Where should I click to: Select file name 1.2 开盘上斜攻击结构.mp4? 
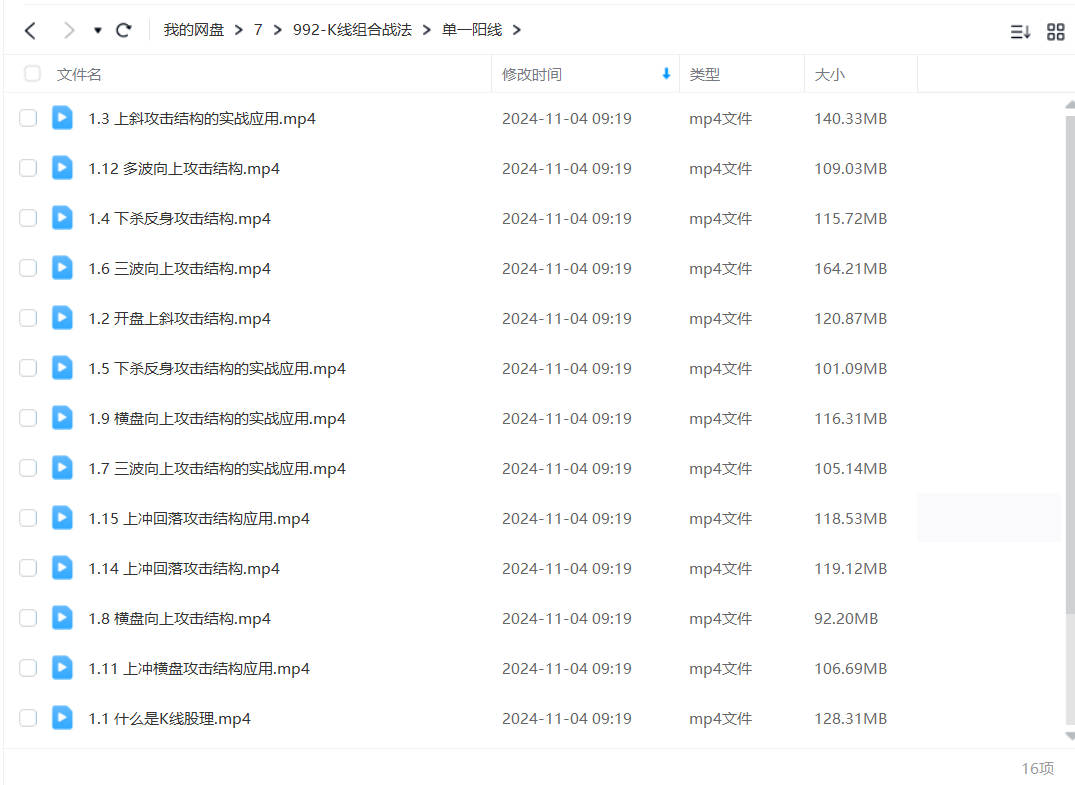point(179,319)
